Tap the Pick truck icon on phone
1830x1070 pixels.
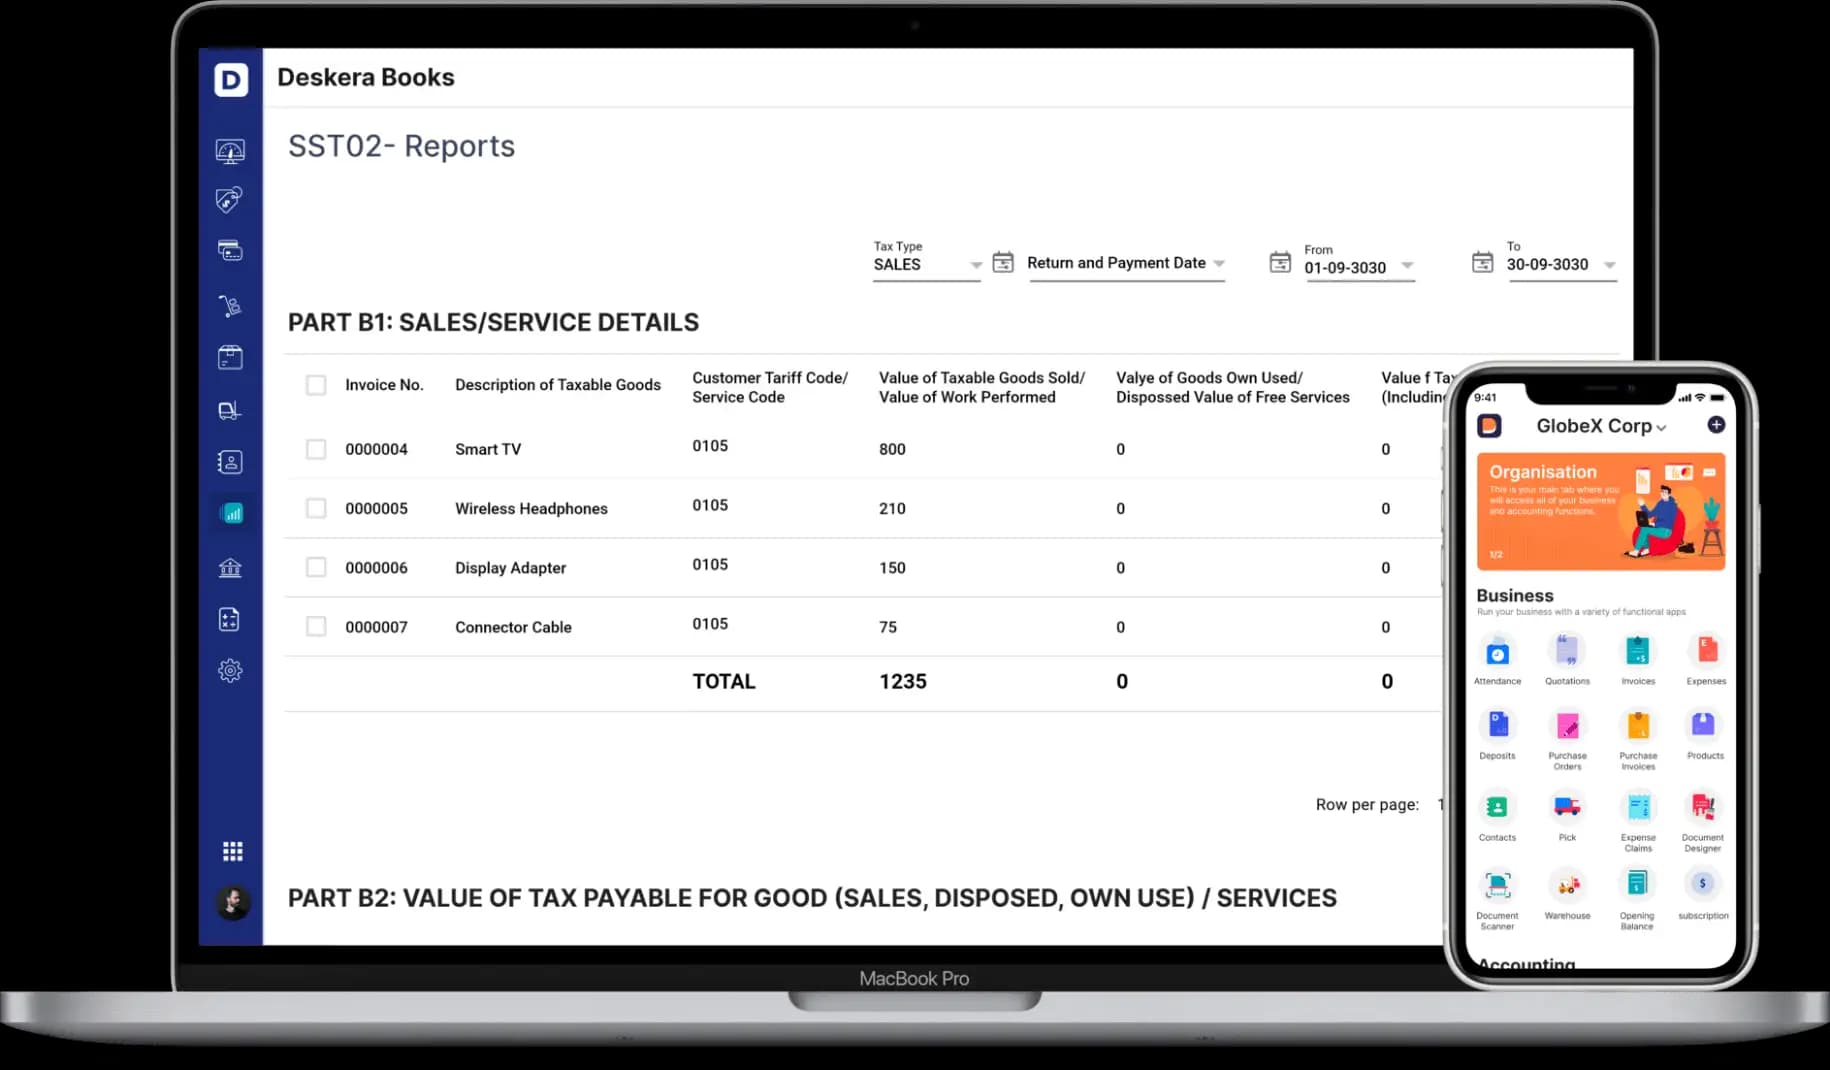1567,807
